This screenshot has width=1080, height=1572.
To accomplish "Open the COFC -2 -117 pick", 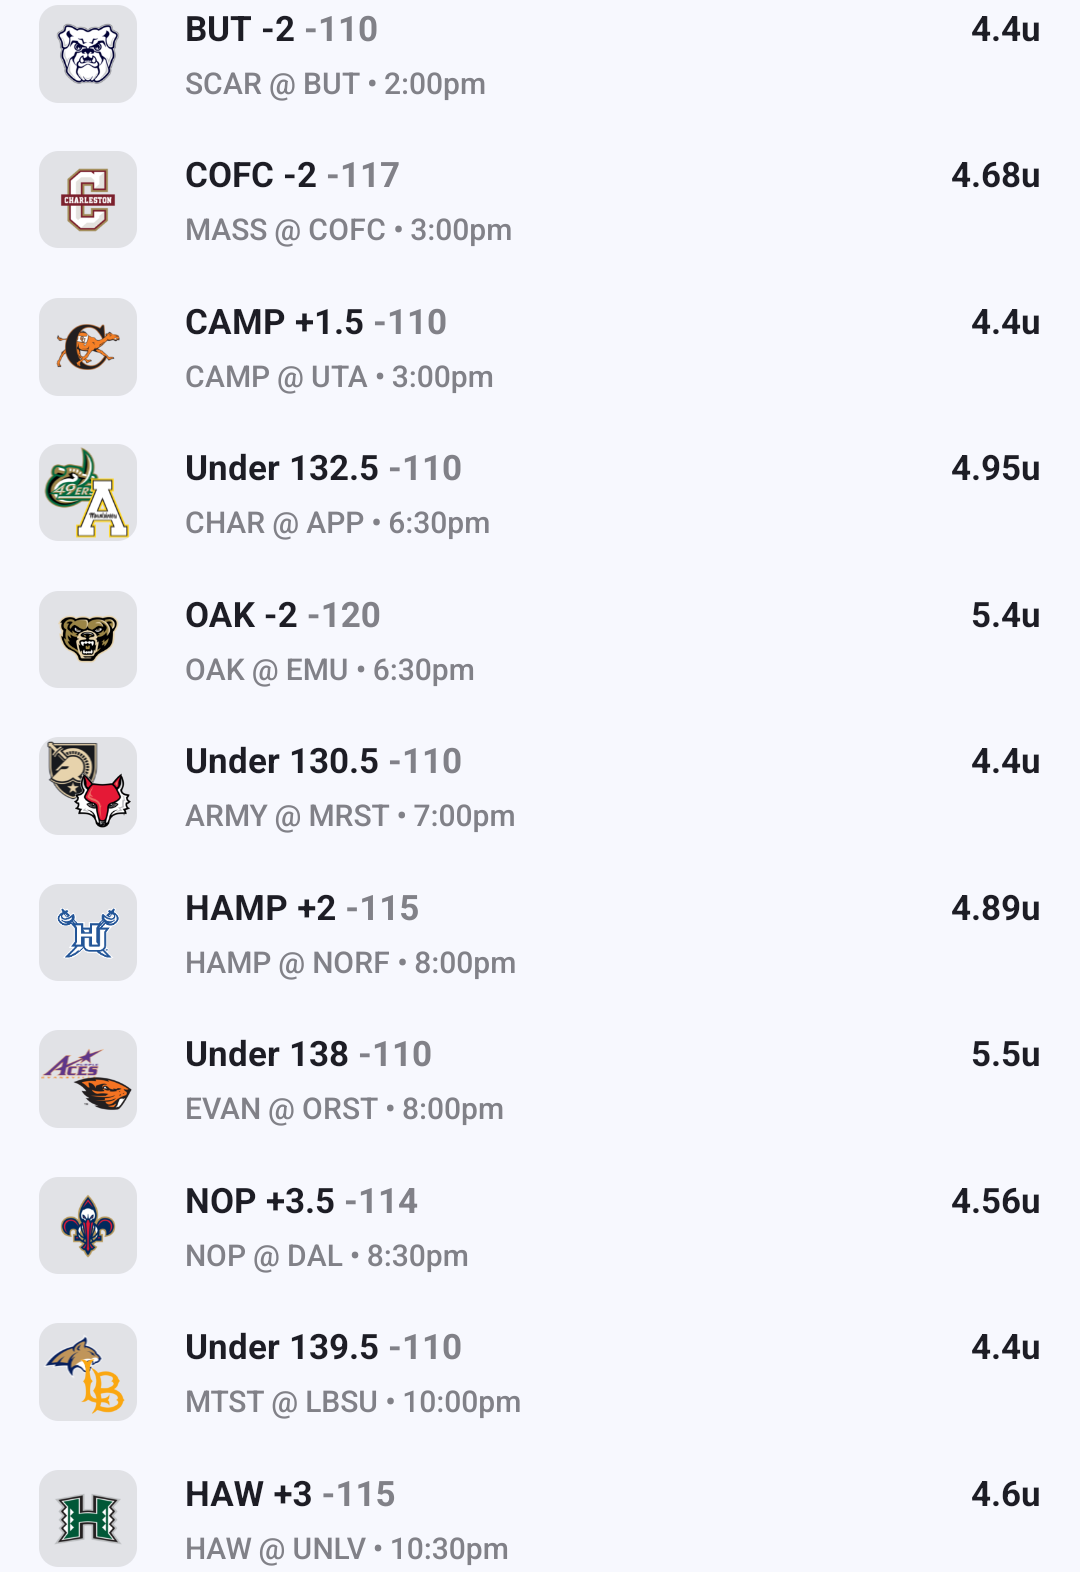I will click(x=292, y=176).
